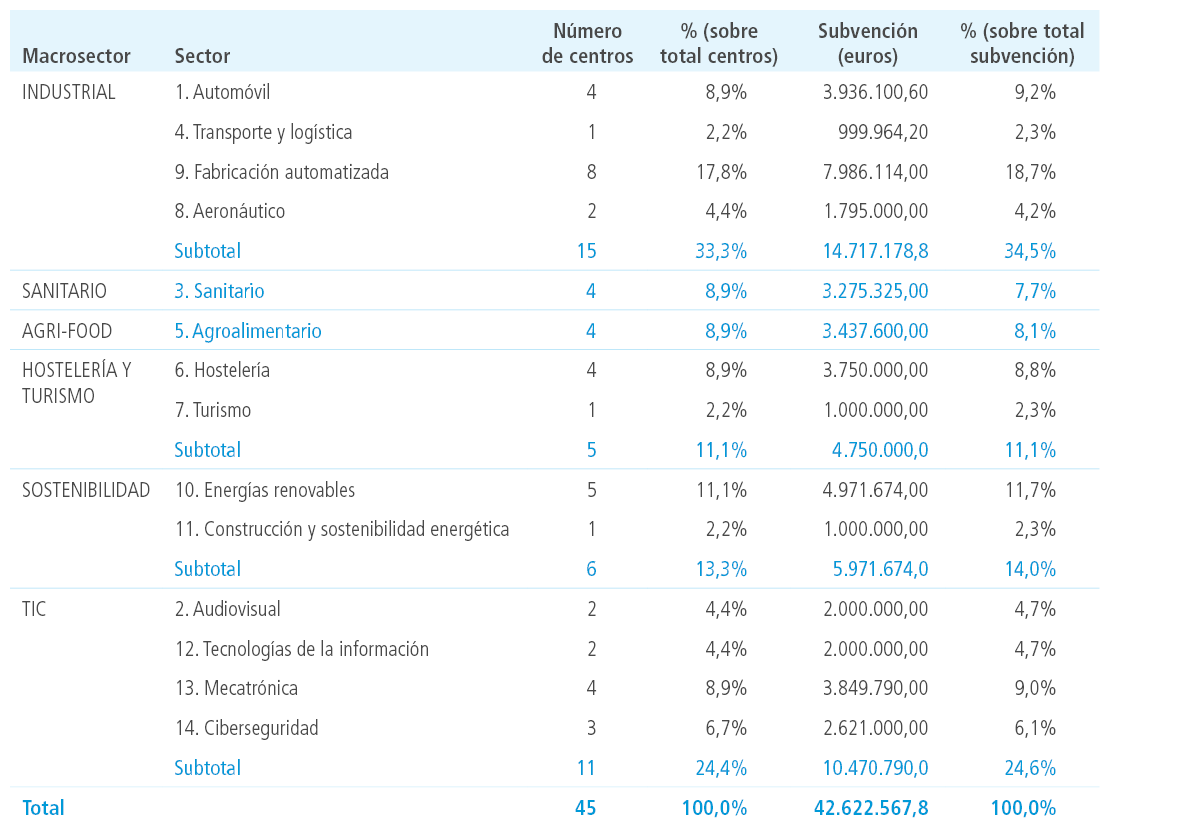Click the HOSTELERÍA Y TURISMO label
Screen dimensions: 1180x836
click(x=77, y=383)
